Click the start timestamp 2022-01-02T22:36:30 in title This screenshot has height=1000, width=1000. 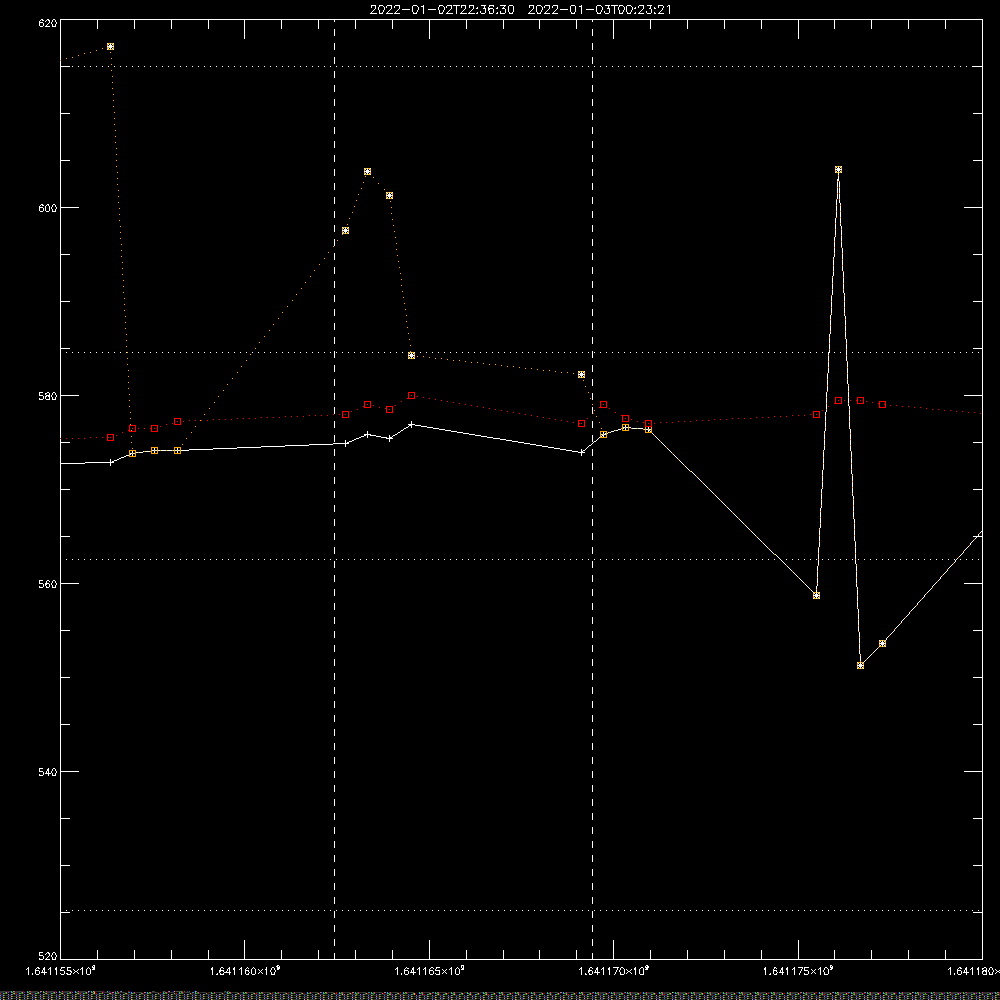pyautogui.click(x=442, y=10)
